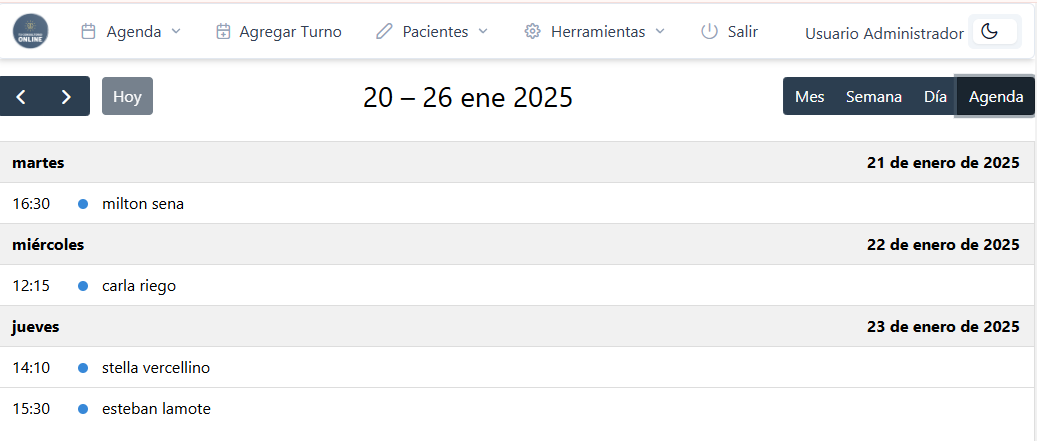Toggle dark mode with the moon button

pyautogui.click(x=990, y=32)
